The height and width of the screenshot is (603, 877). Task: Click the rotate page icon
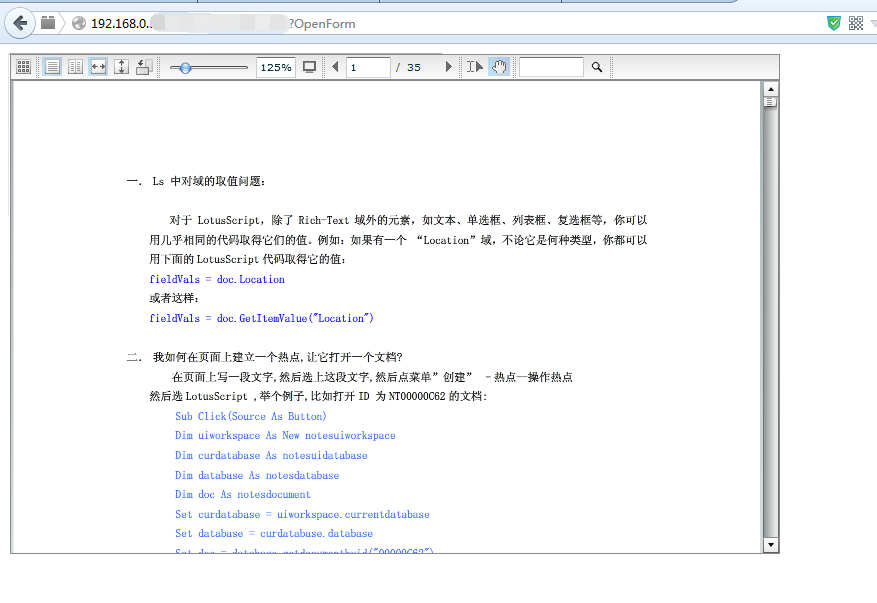(x=144, y=67)
